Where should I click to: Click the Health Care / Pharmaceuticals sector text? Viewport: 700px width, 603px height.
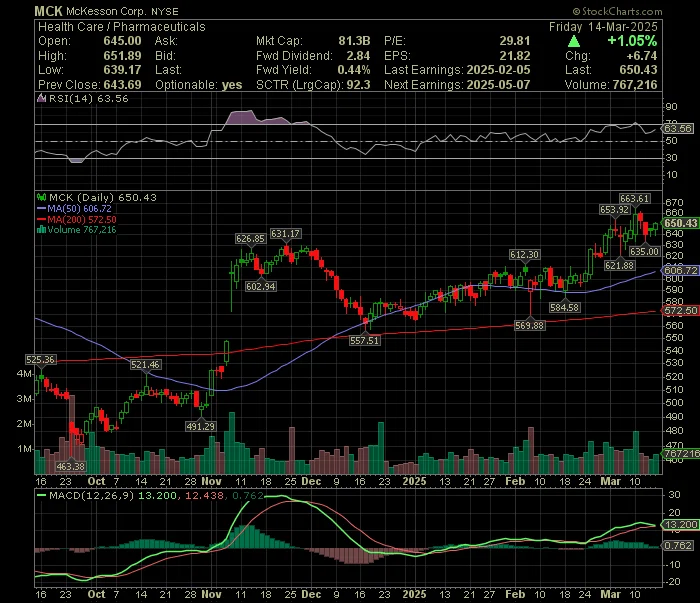click(122, 27)
